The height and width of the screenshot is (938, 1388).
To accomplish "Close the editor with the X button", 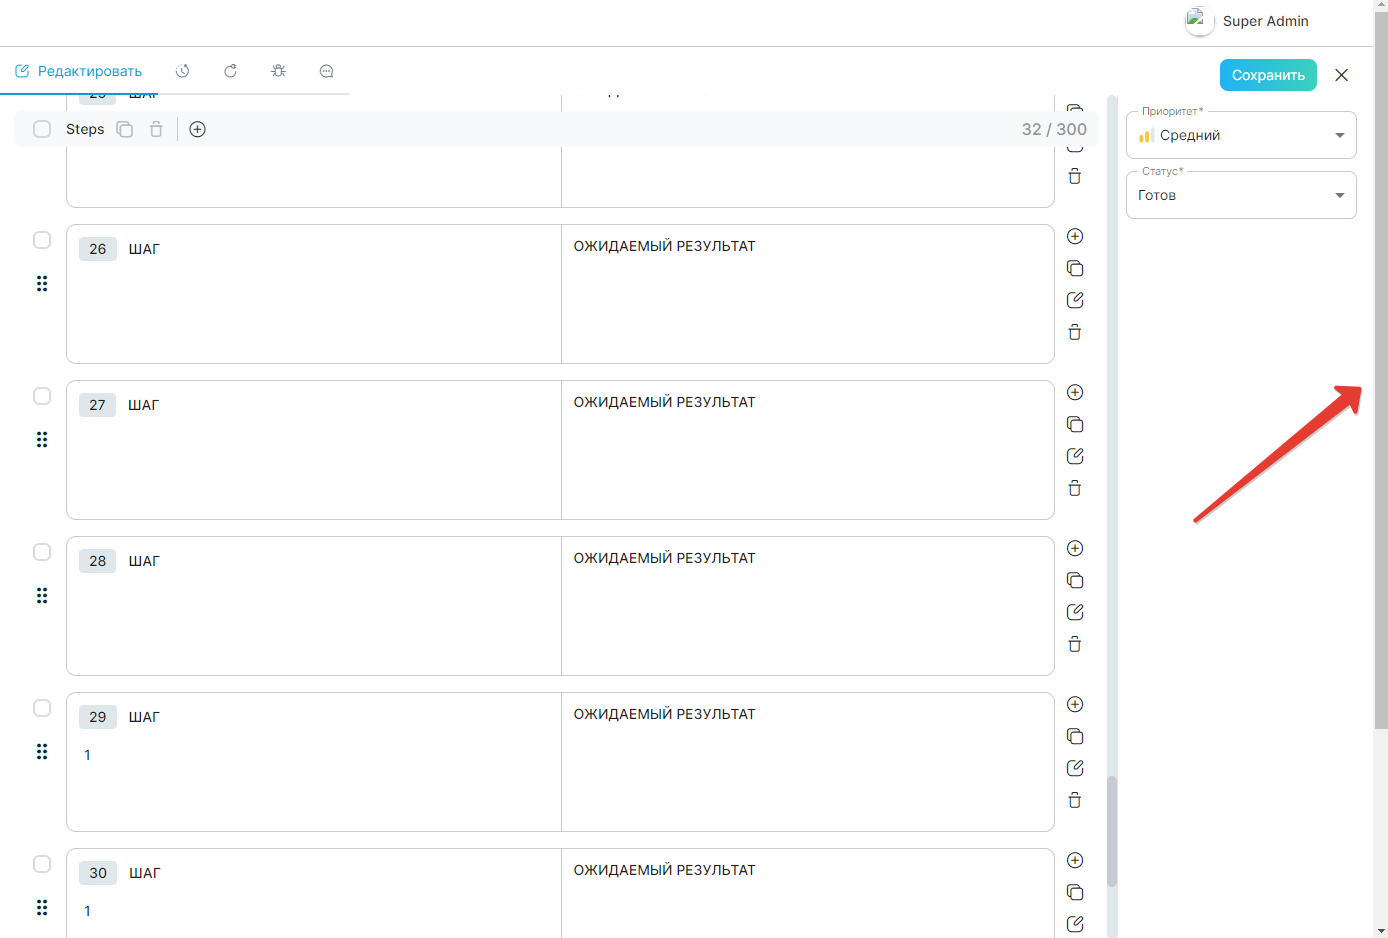I will click(1342, 75).
